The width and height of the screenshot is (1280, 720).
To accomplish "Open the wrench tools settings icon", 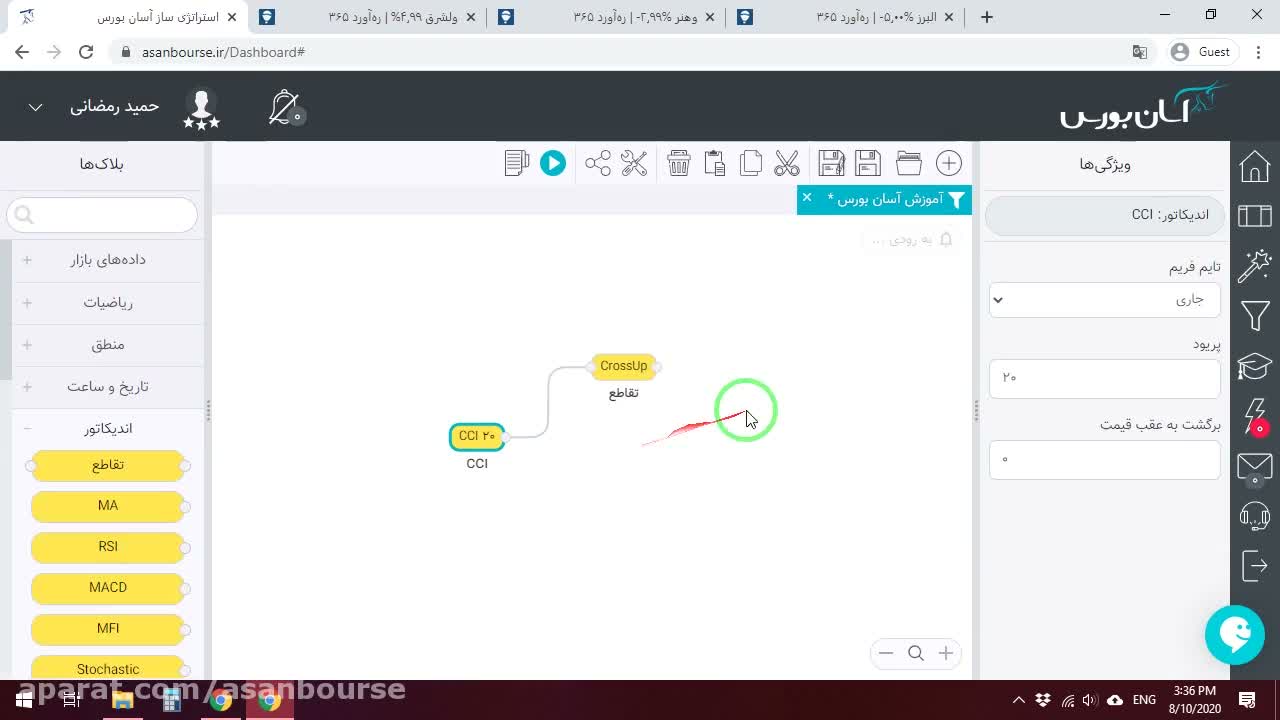I will (x=634, y=163).
